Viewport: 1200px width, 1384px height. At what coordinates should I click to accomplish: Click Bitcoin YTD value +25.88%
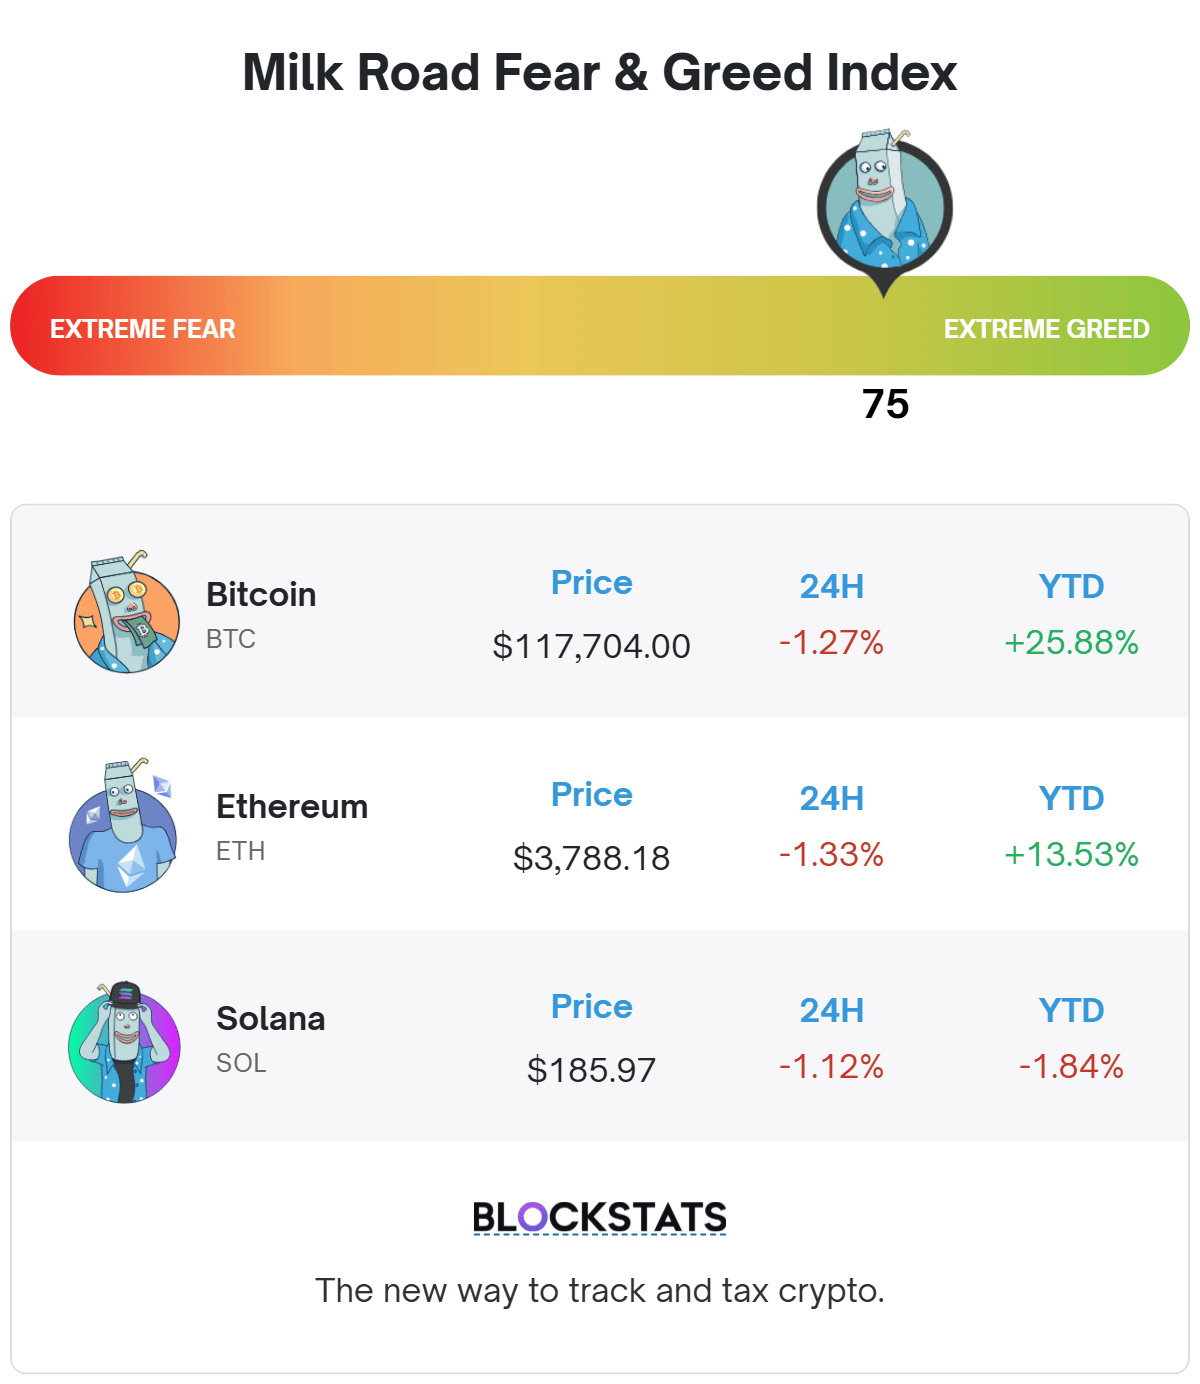pos(1071,642)
